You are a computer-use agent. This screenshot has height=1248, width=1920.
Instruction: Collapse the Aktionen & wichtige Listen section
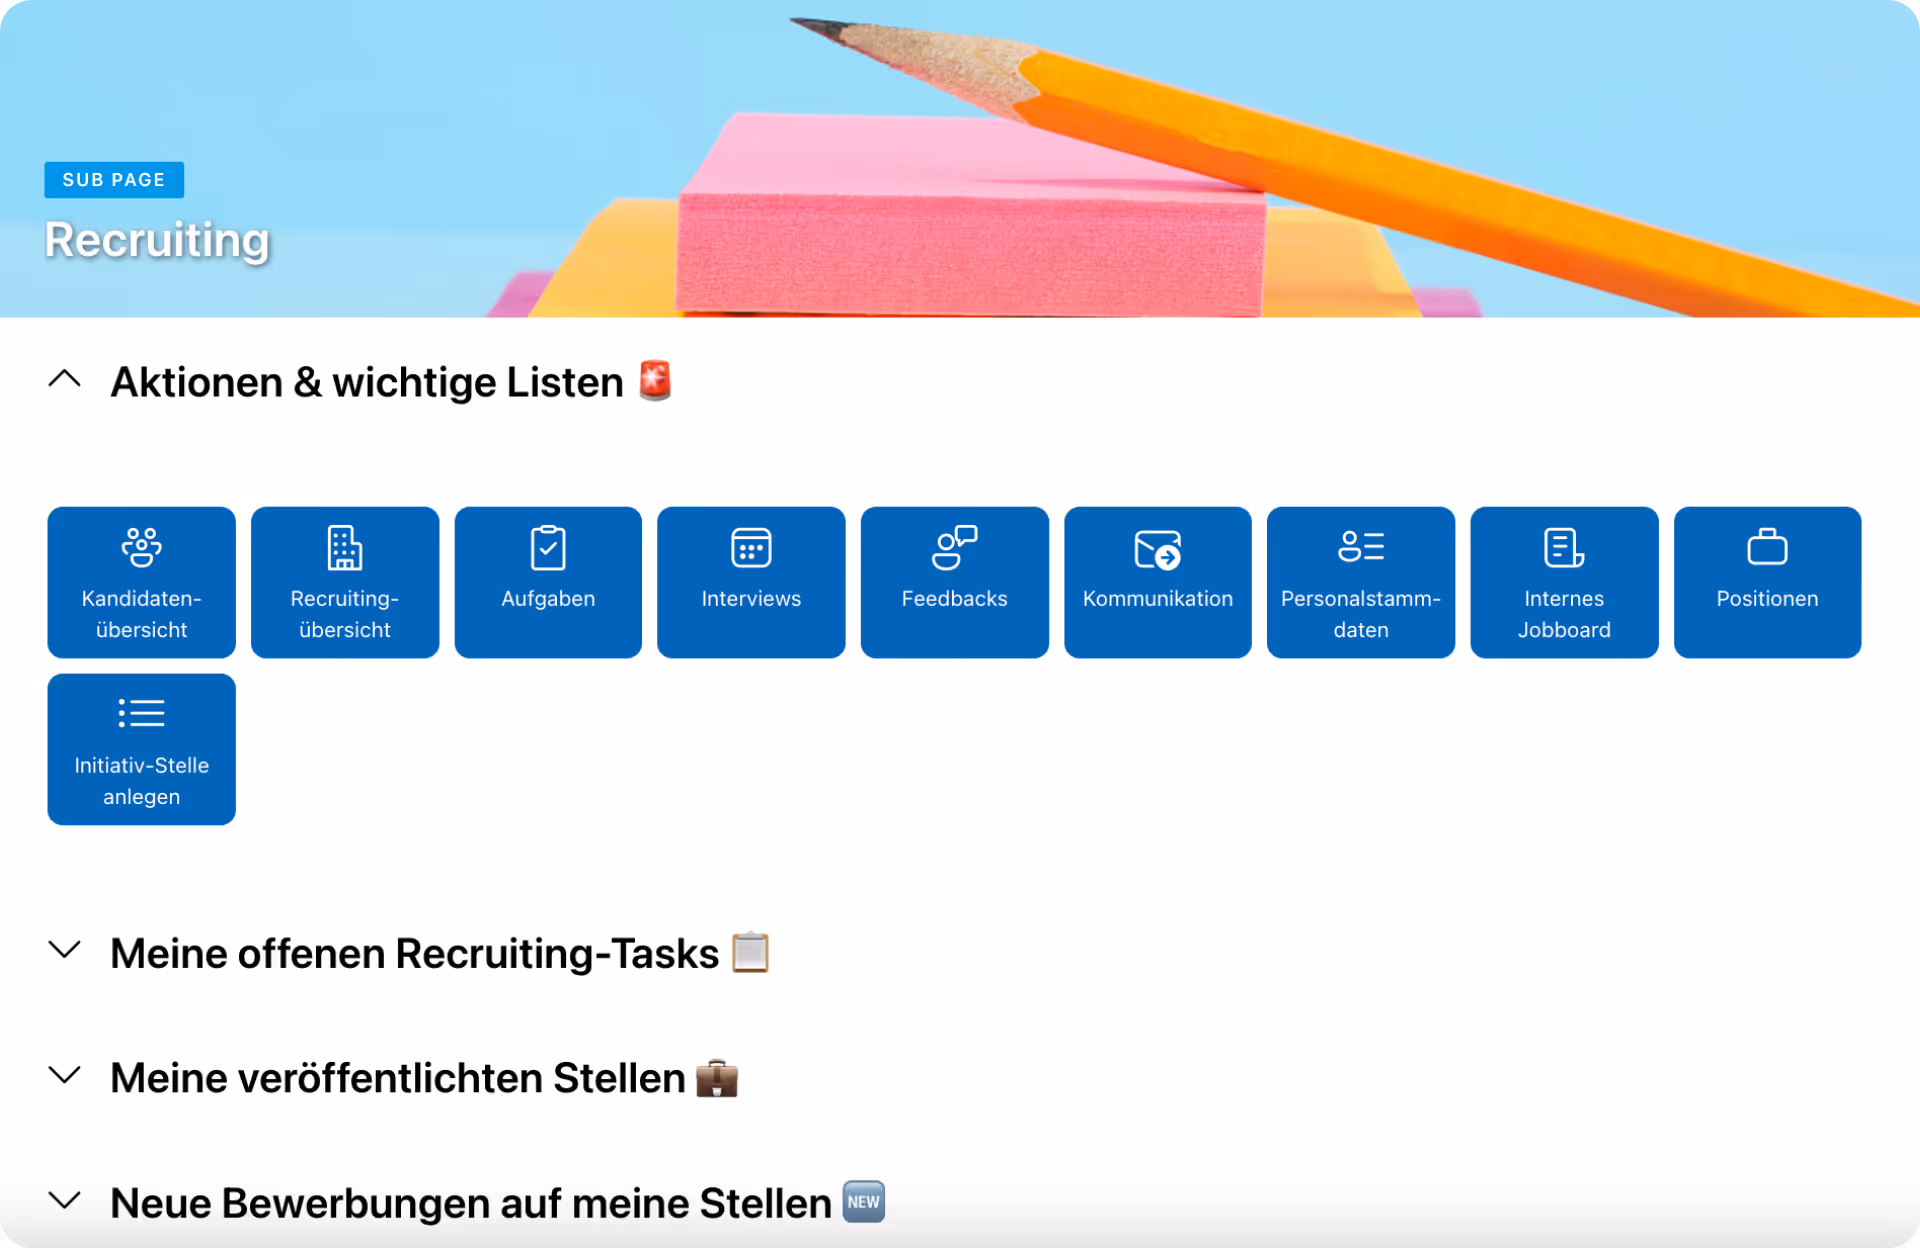coord(65,380)
